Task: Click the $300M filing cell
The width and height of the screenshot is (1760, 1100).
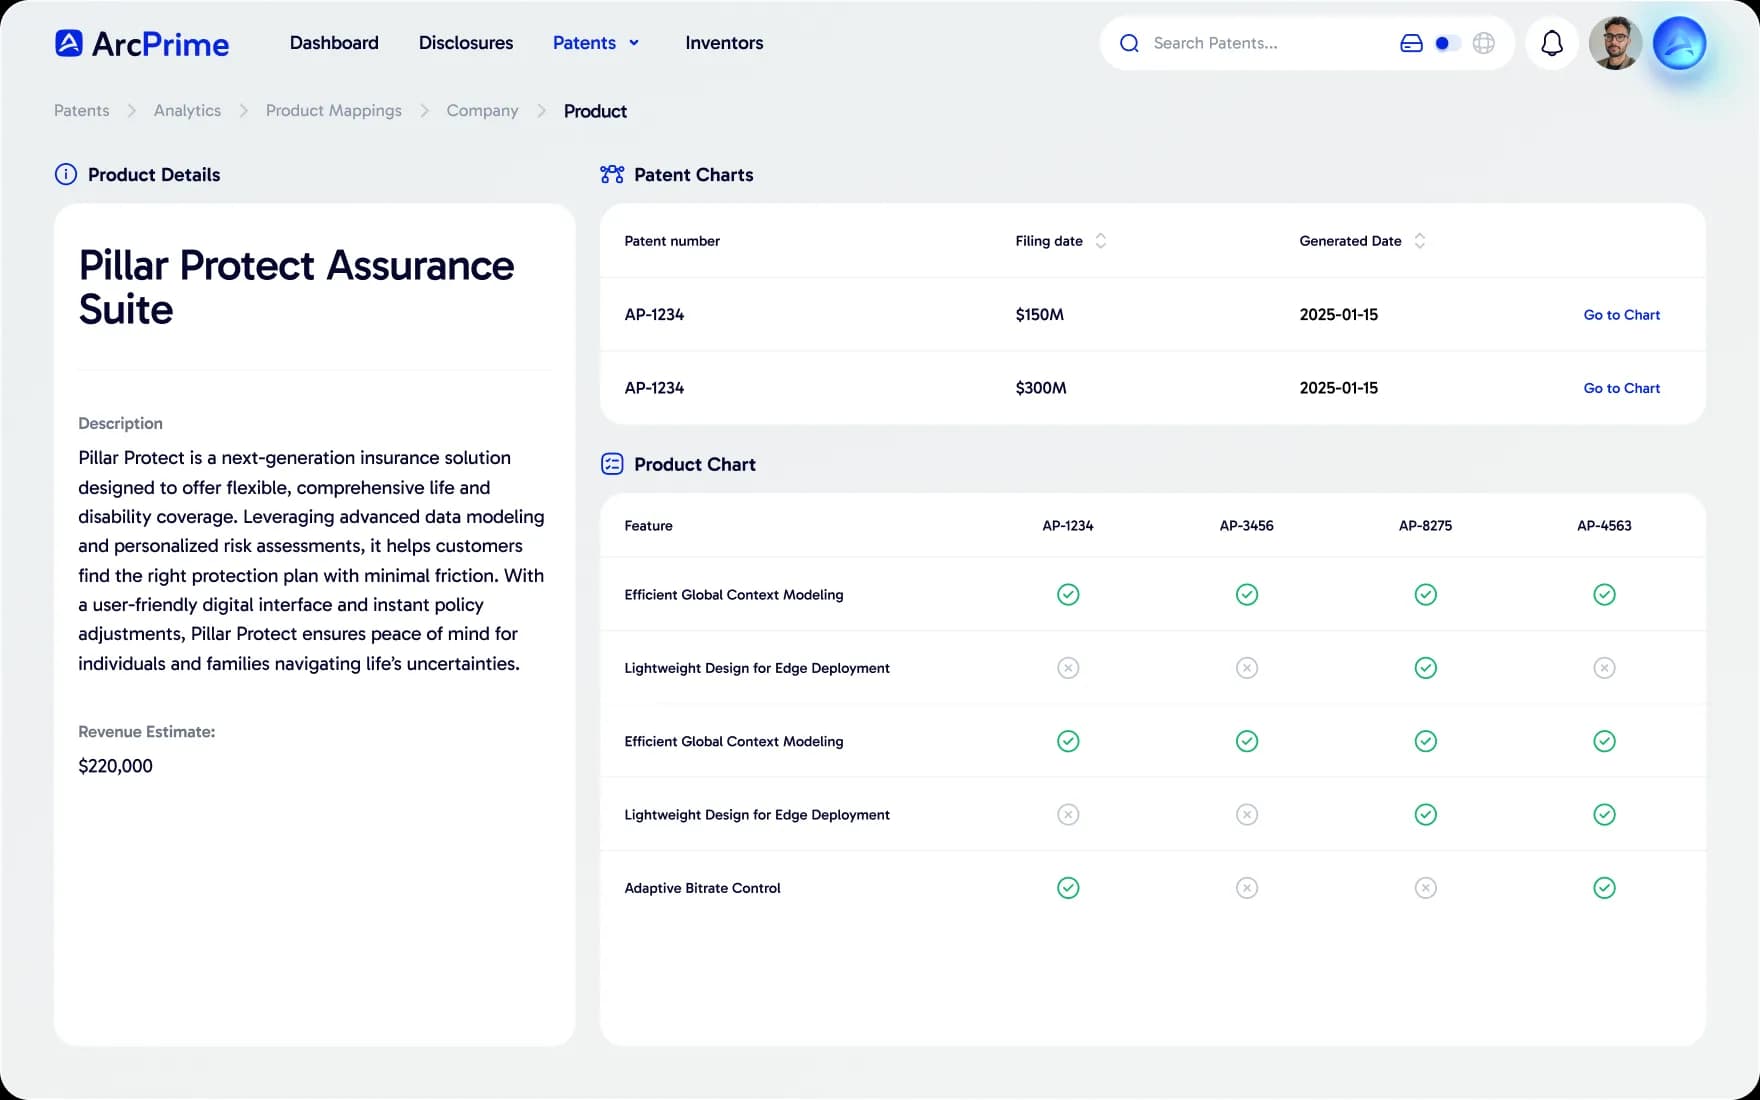Action: click(1041, 388)
